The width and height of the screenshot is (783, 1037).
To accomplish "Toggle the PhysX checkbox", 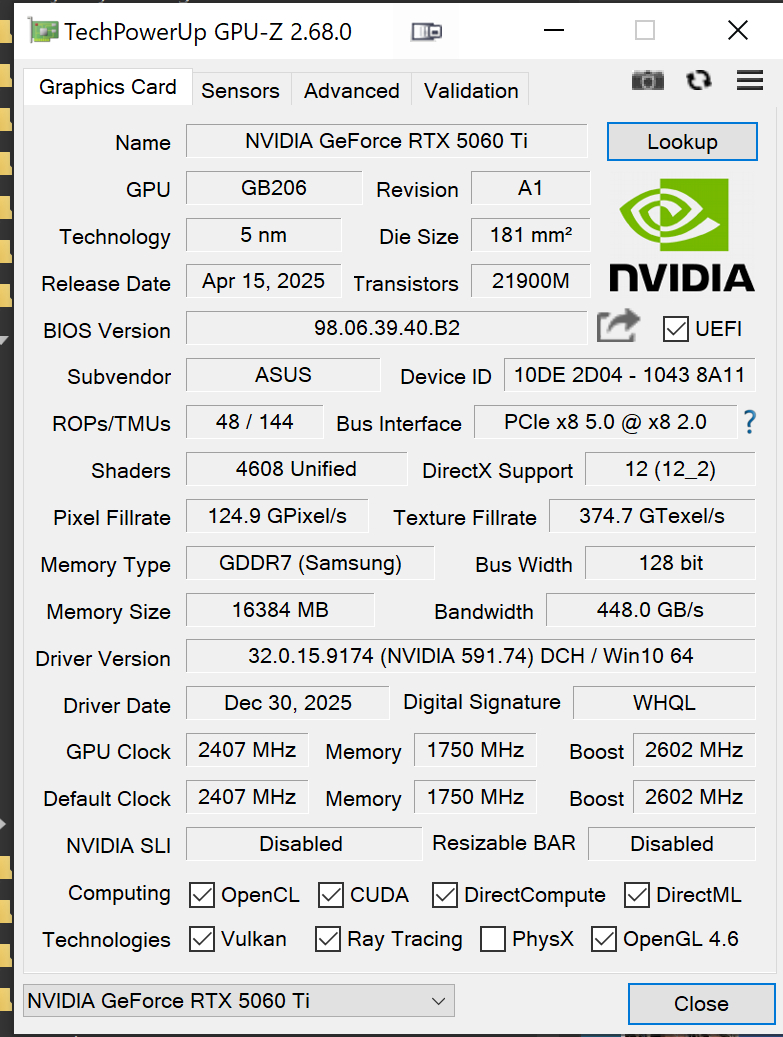I will 493,939.
